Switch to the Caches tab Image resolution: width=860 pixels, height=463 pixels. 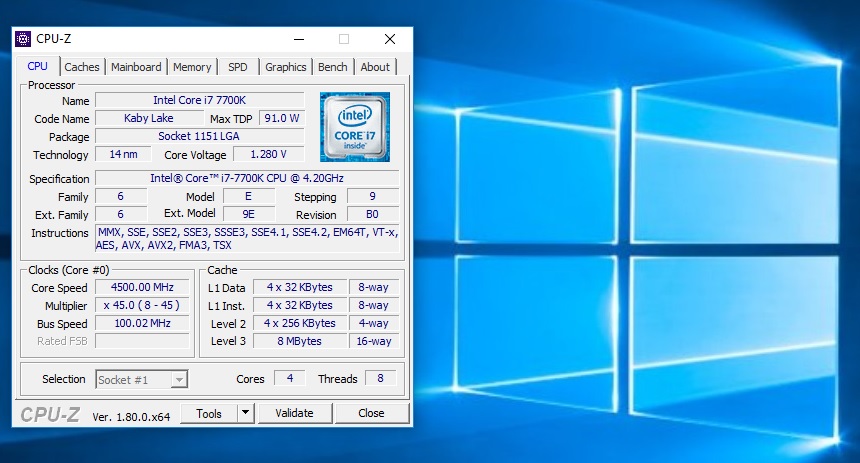click(x=82, y=67)
